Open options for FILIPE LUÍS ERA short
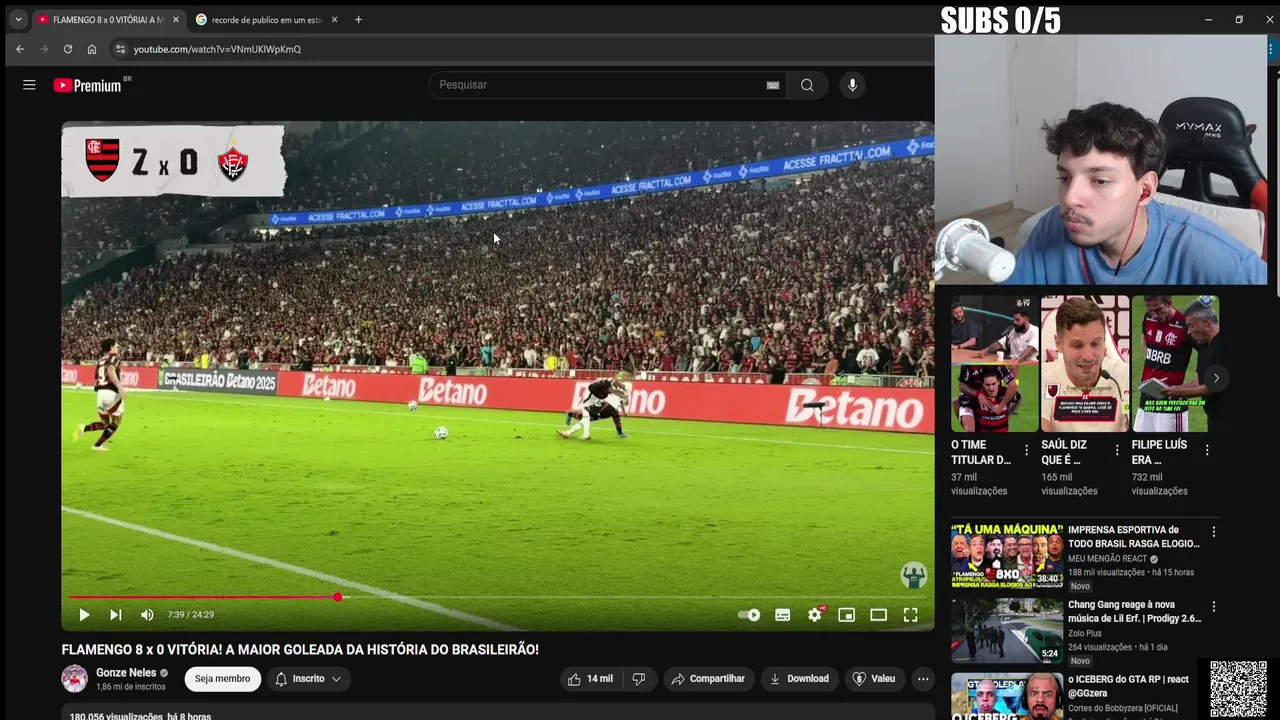 [x=1207, y=450]
